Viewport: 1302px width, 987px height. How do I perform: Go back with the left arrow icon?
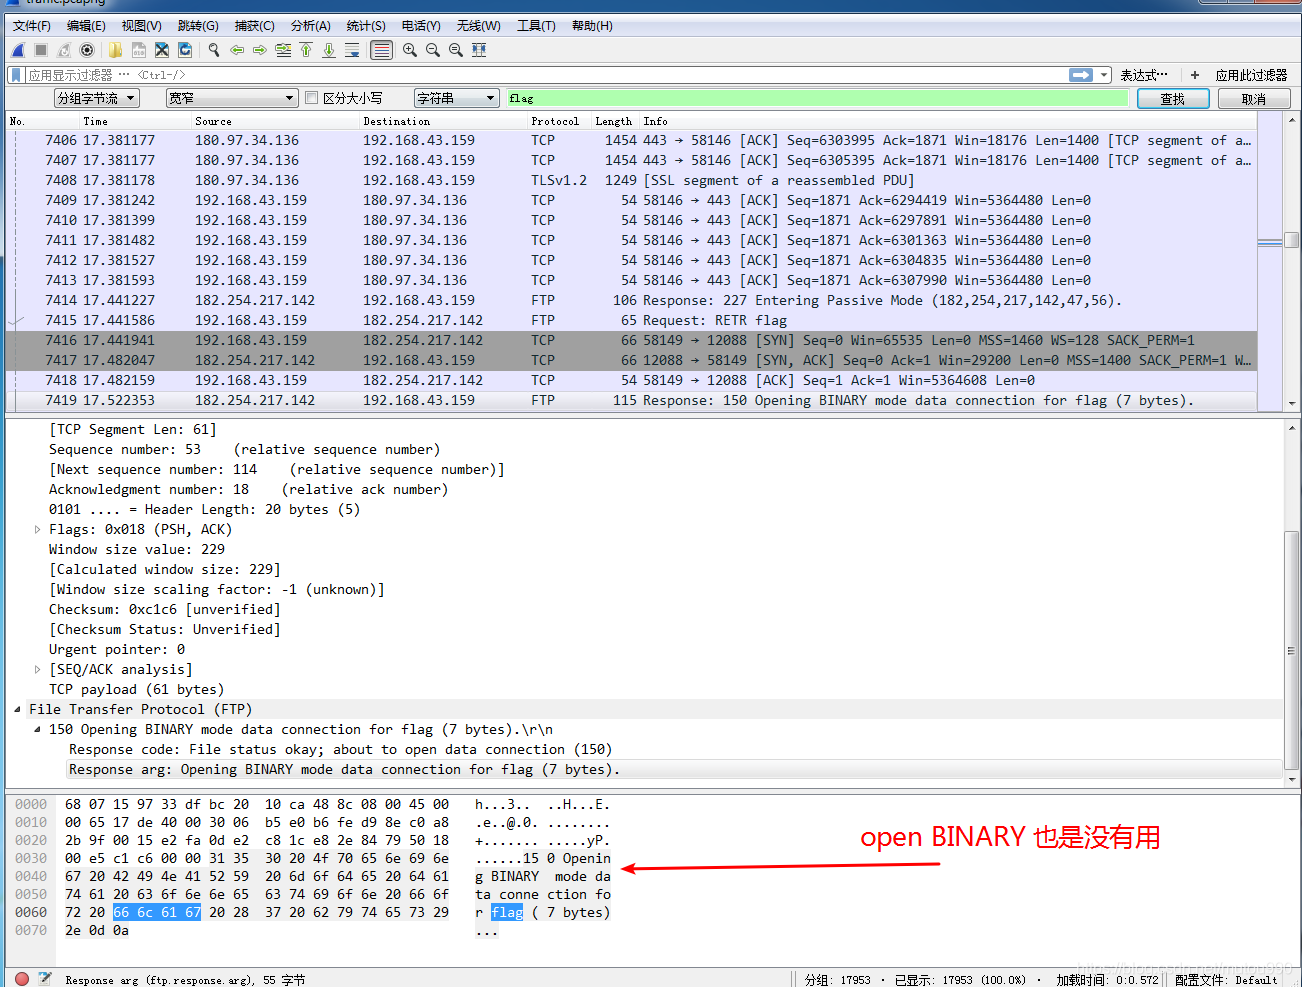237,50
